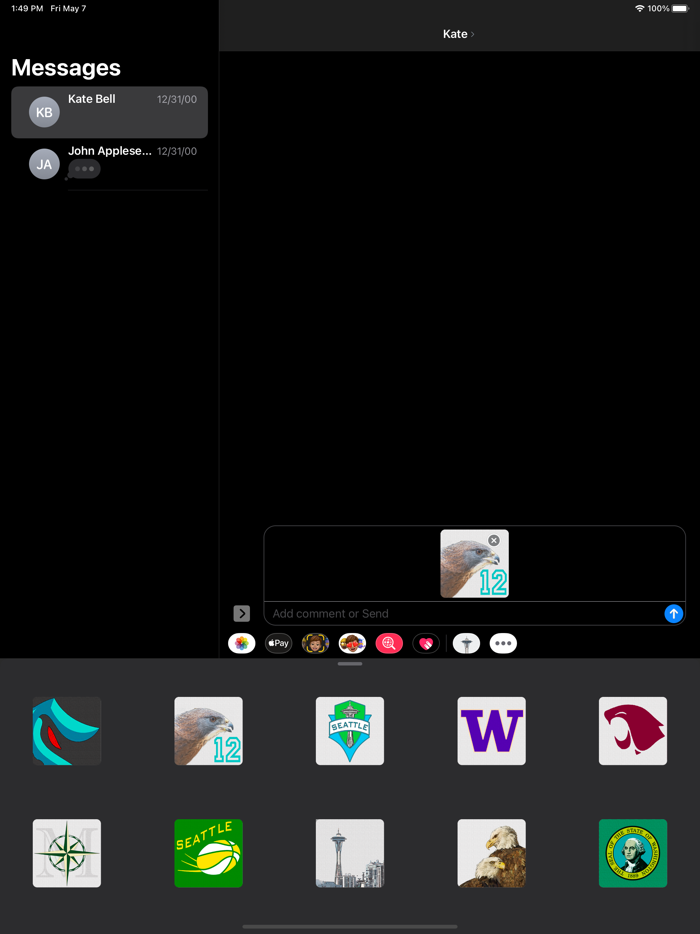Open the Memoji stickers app
The image size is (700, 934).
pos(352,643)
